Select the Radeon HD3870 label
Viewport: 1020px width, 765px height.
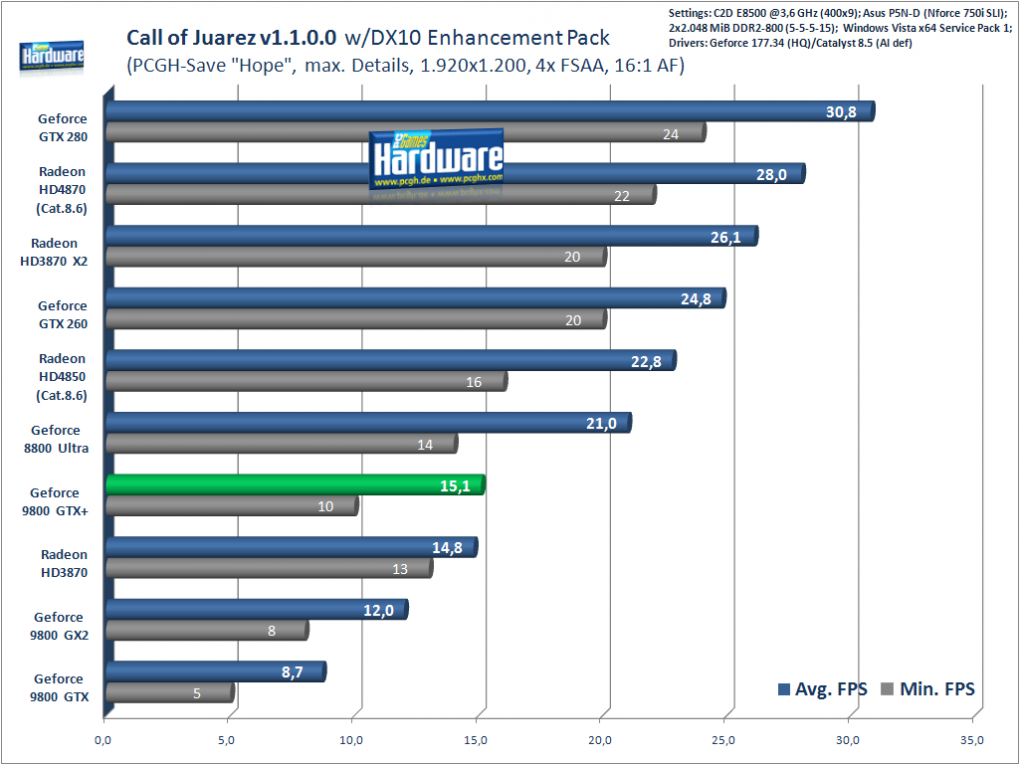(64, 563)
